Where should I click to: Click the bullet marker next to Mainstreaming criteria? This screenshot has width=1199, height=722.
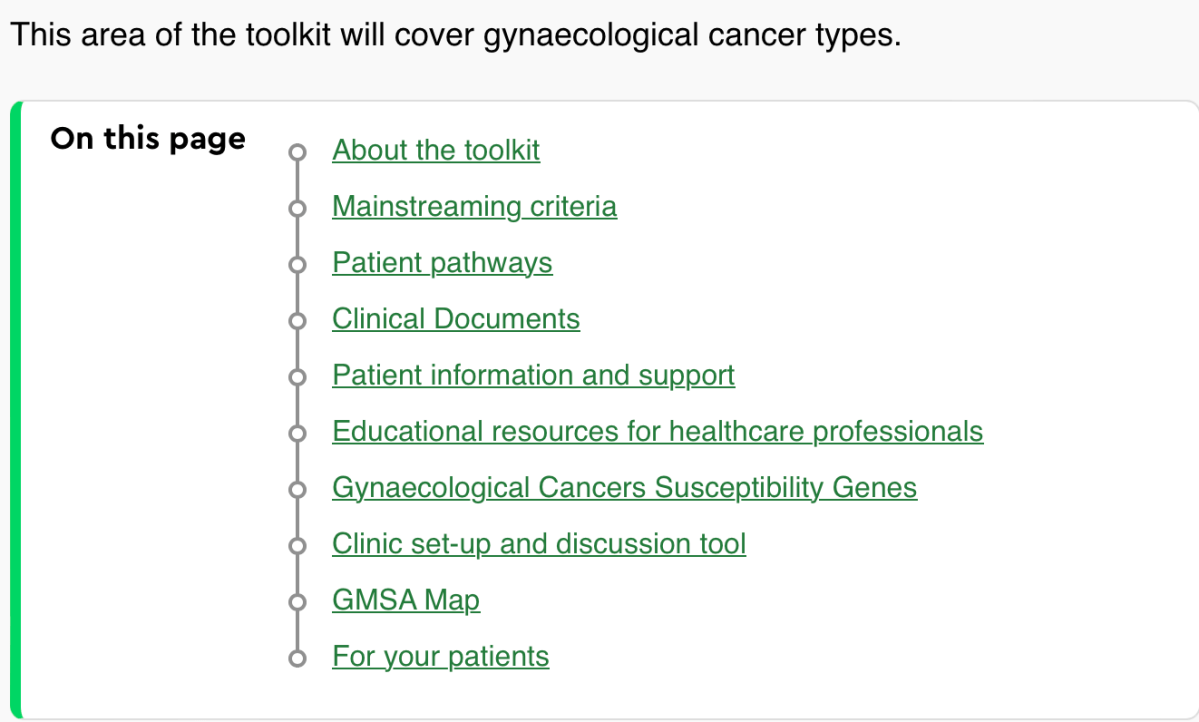pyautogui.click(x=295, y=209)
